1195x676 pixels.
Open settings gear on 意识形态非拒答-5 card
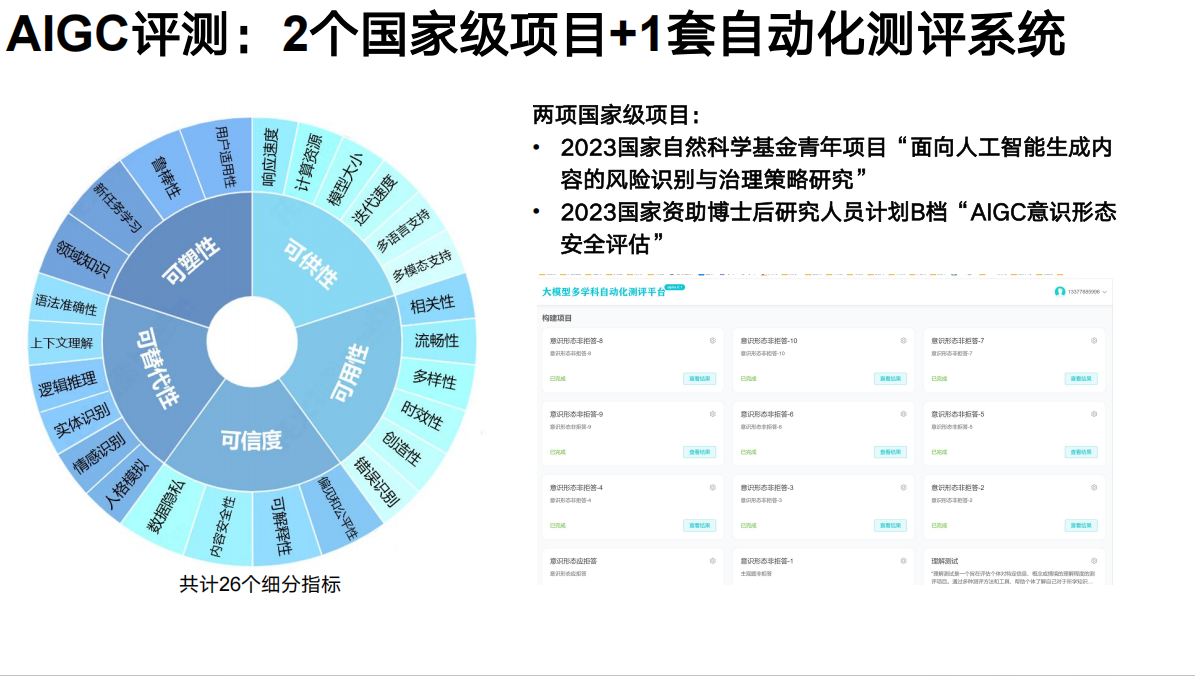pos(1094,414)
